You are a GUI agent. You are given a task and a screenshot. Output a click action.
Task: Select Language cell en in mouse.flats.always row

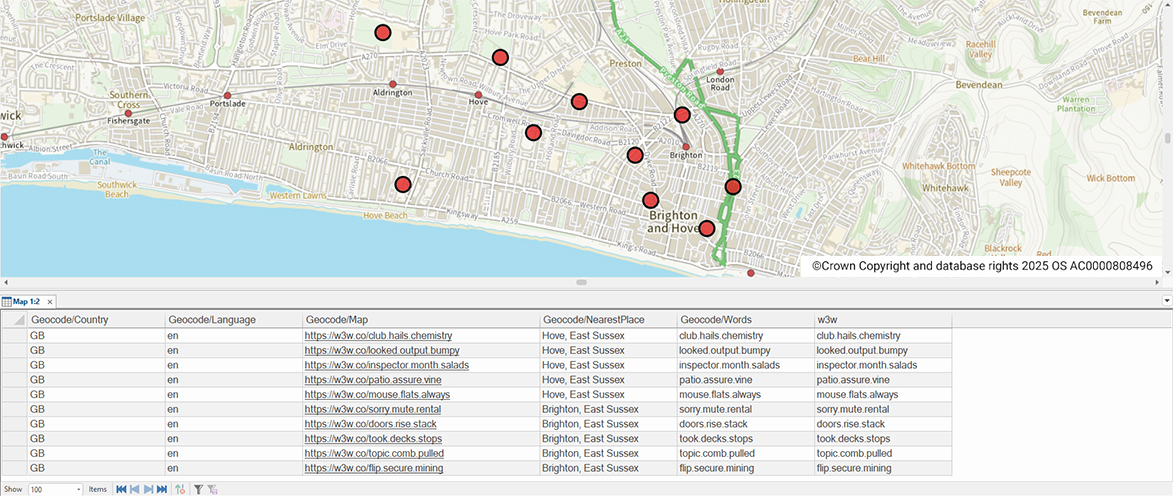233,394
